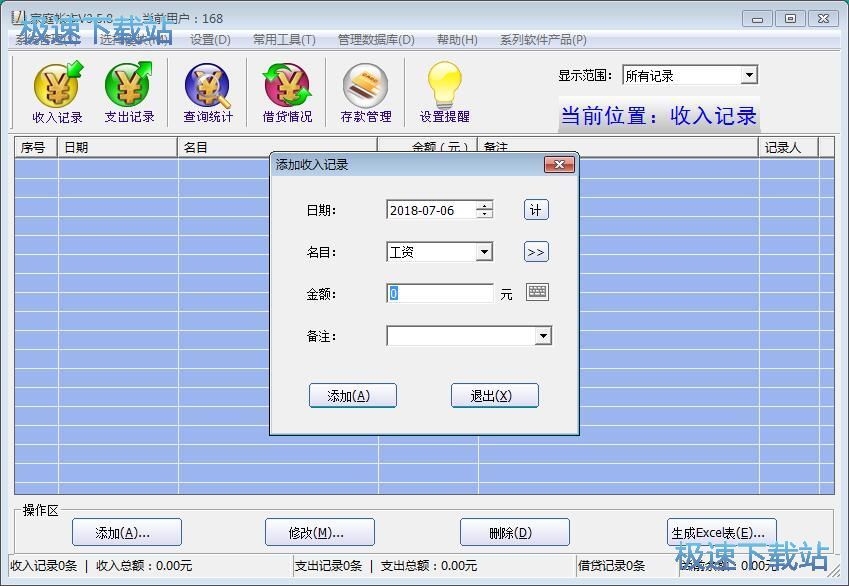Open the 支出记录 expense records icon
The width and height of the screenshot is (849, 586).
pos(129,93)
